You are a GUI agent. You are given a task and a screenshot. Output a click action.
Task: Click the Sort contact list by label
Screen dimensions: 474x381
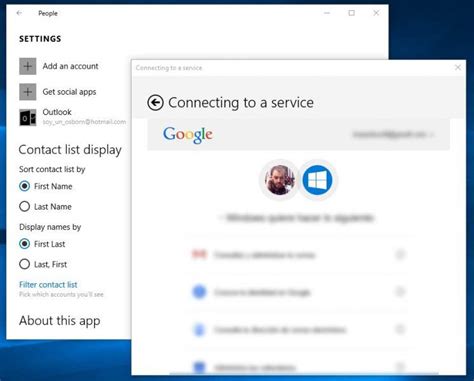(x=52, y=169)
